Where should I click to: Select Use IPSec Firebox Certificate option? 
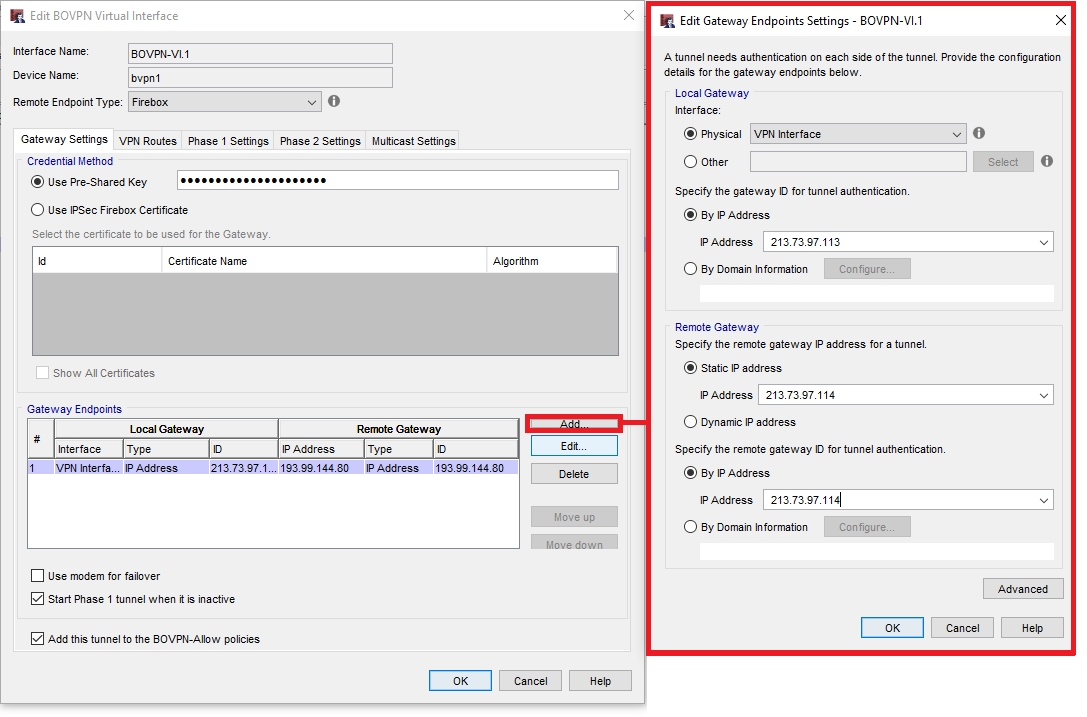(x=39, y=210)
